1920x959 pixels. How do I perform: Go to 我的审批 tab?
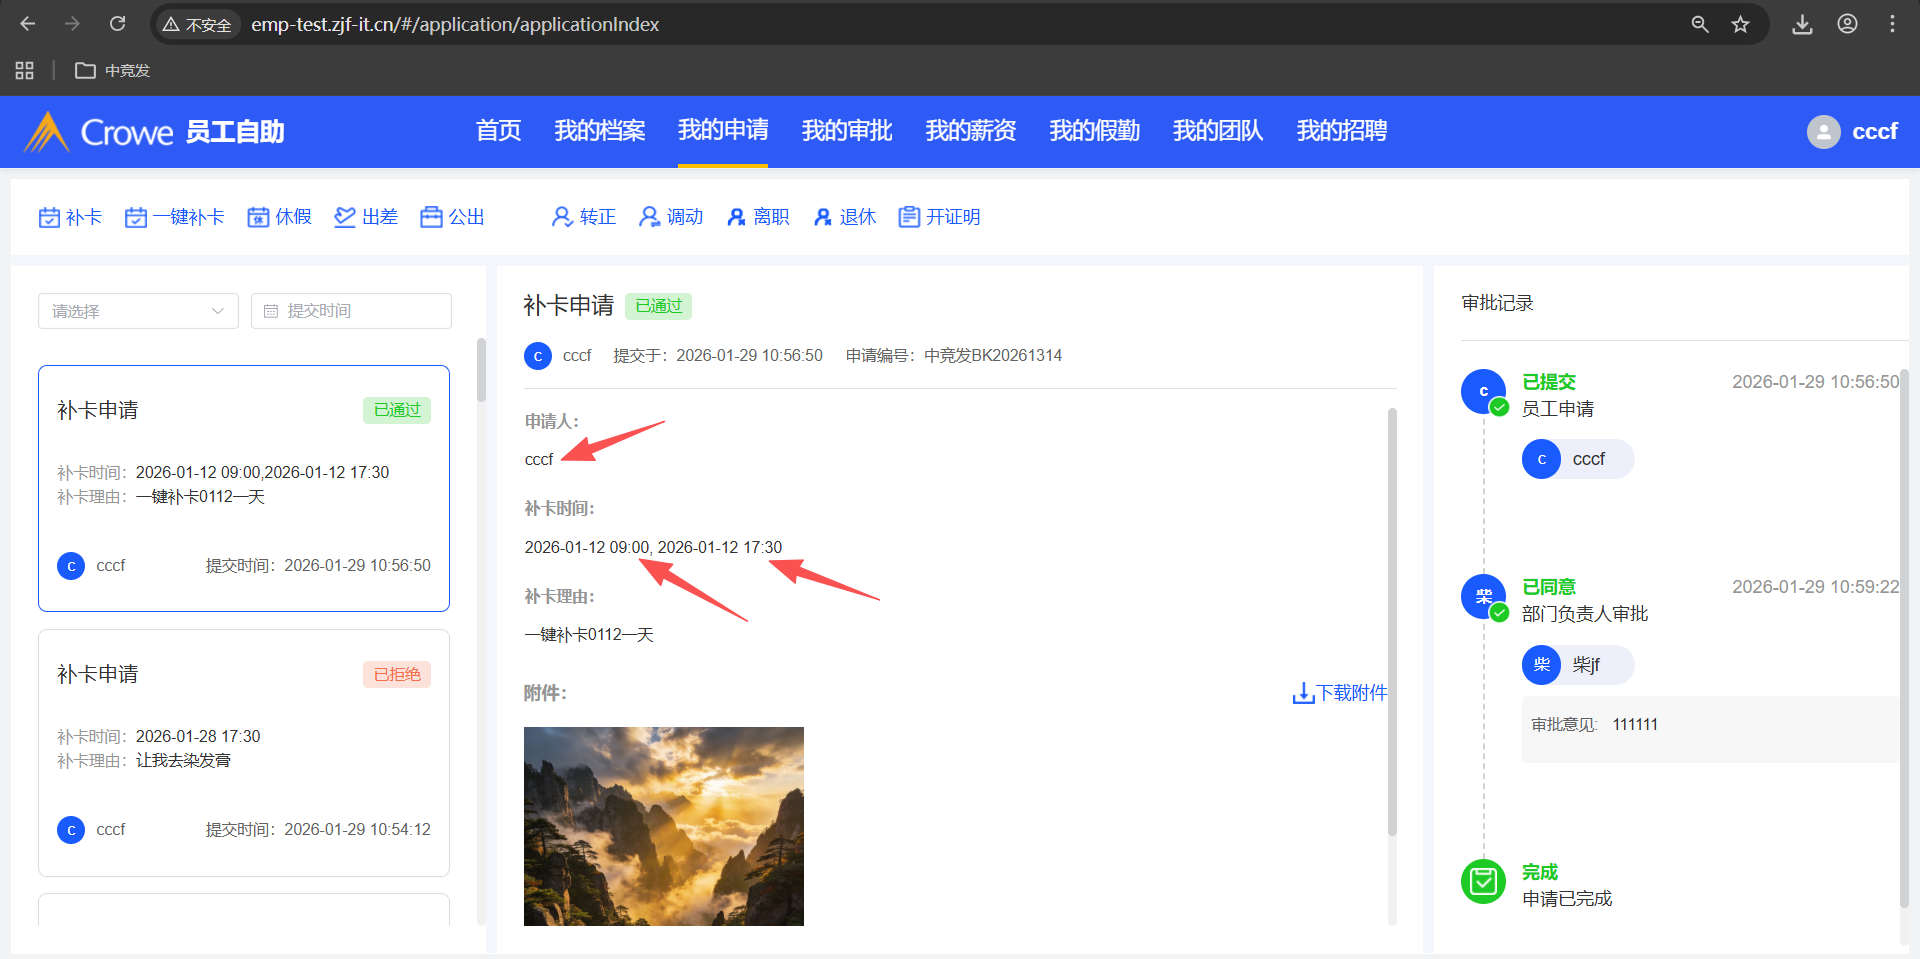point(847,131)
